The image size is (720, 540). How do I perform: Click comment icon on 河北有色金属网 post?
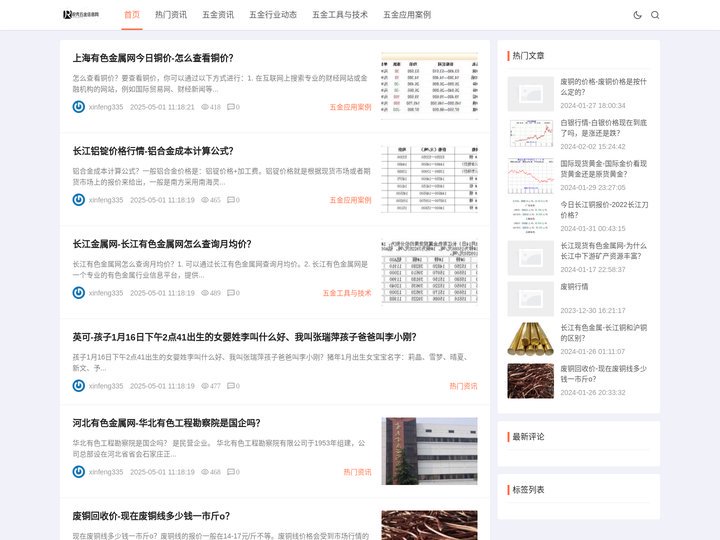coord(231,472)
